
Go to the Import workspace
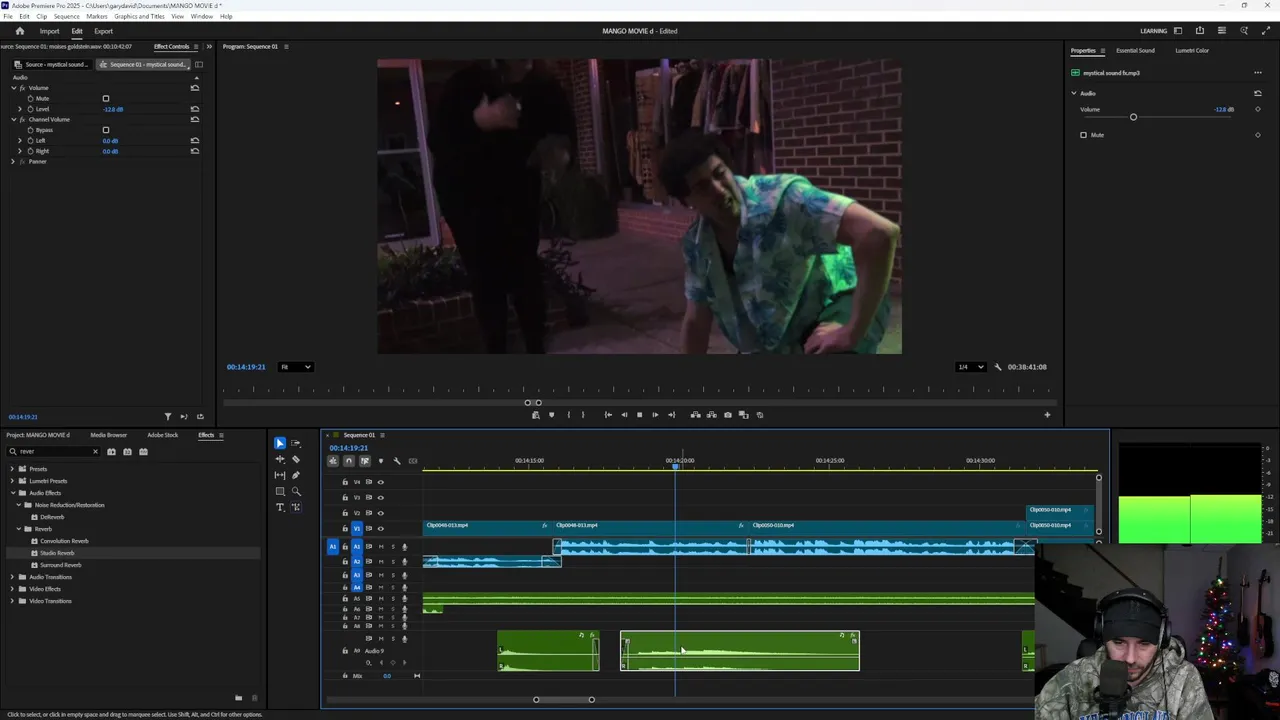(x=49, y=31)
